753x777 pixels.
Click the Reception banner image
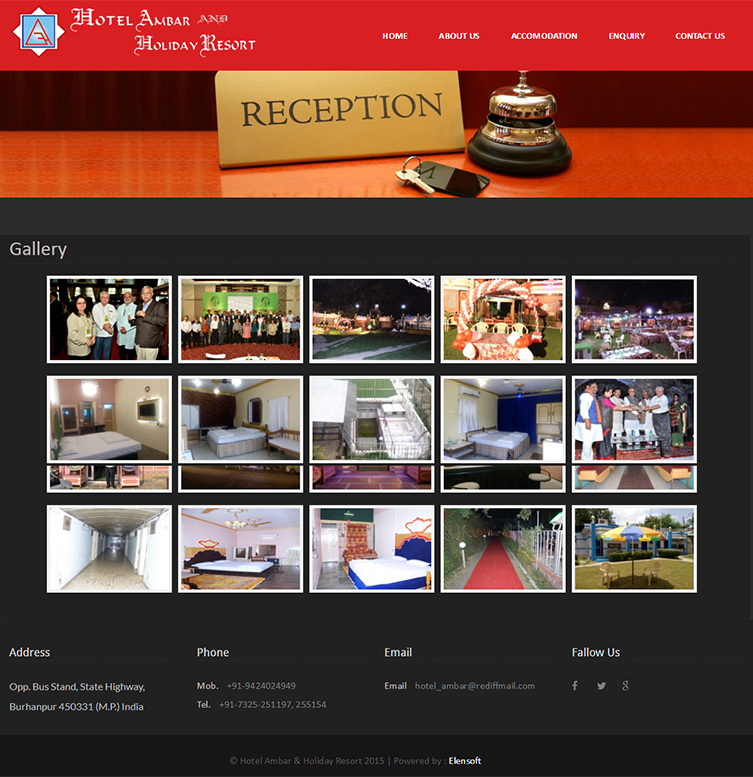coord(376,134)
